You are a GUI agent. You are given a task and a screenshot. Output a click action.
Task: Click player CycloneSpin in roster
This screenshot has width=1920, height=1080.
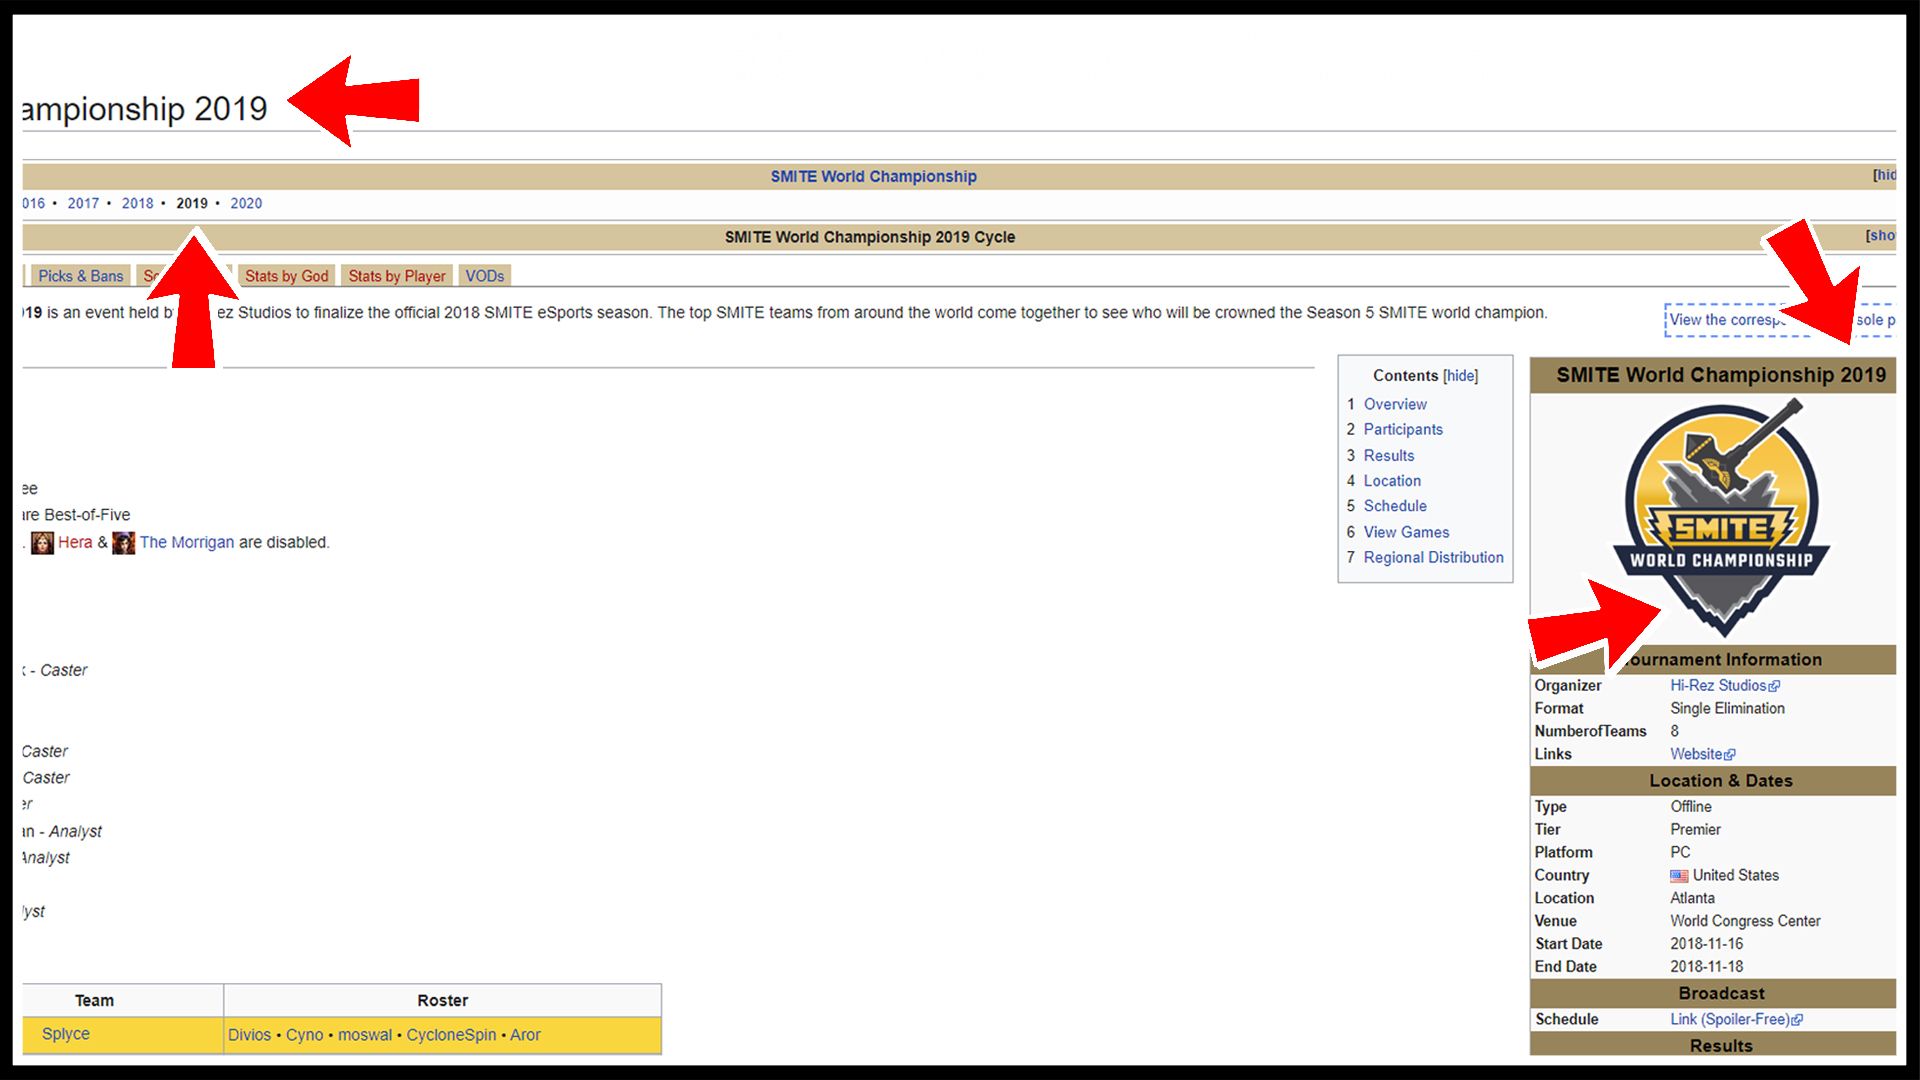(451, 1035)
